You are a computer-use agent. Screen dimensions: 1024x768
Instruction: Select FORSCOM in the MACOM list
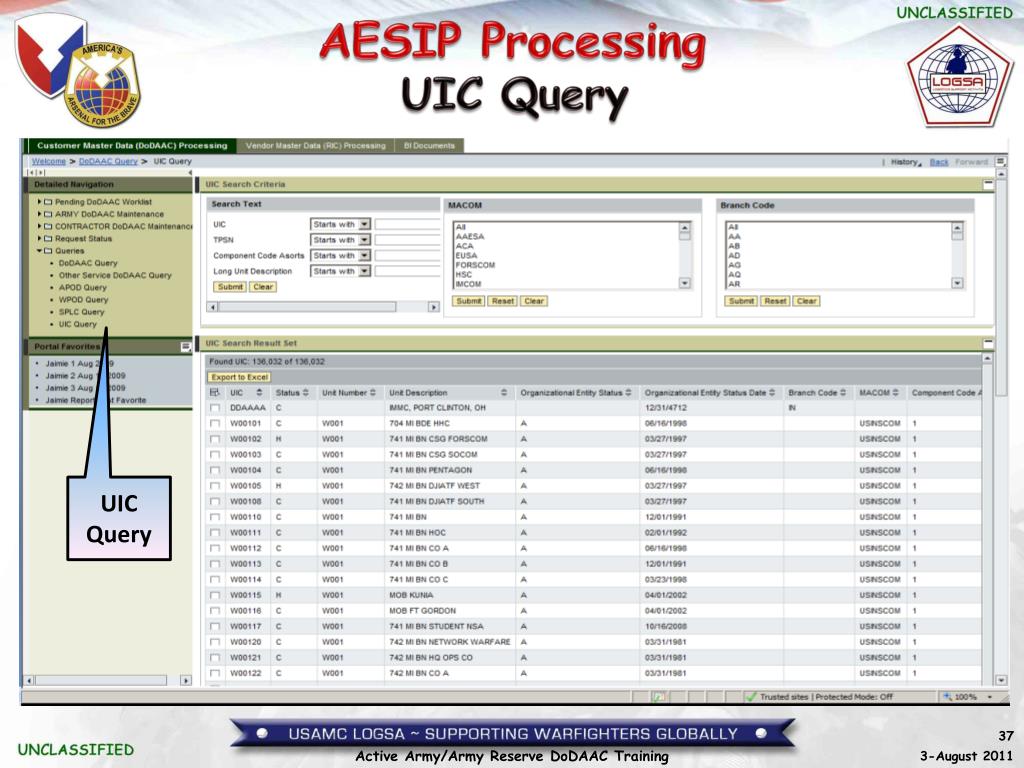[x=475, y=265]
